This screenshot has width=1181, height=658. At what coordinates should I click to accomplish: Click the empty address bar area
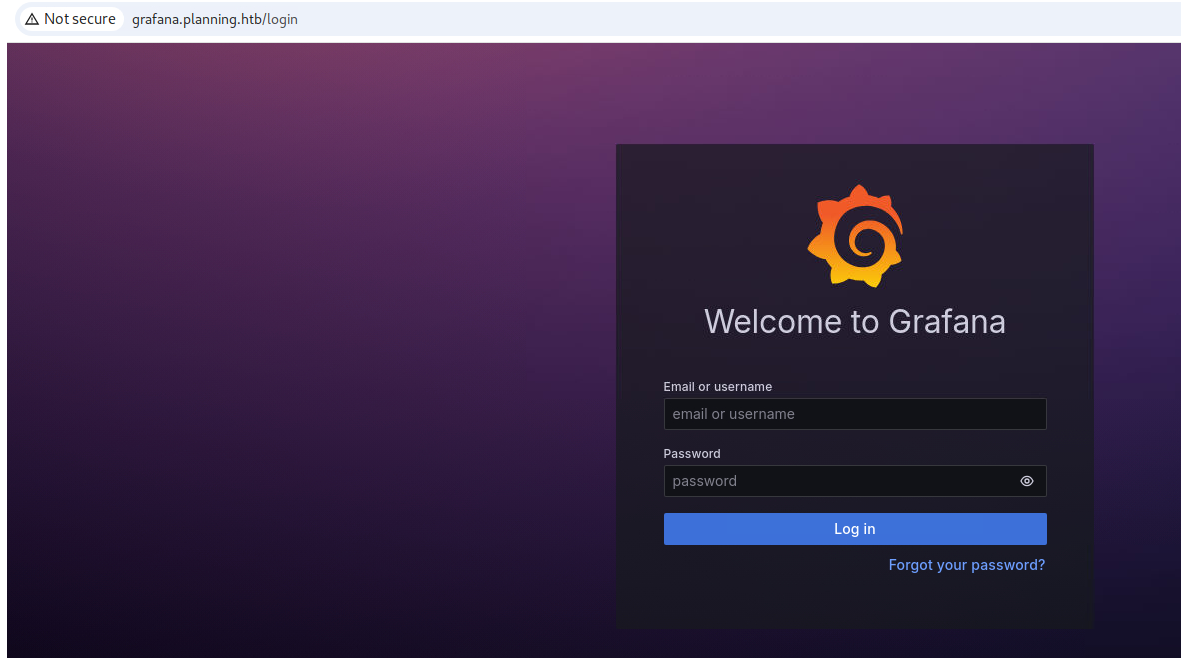tap(700, 19)
